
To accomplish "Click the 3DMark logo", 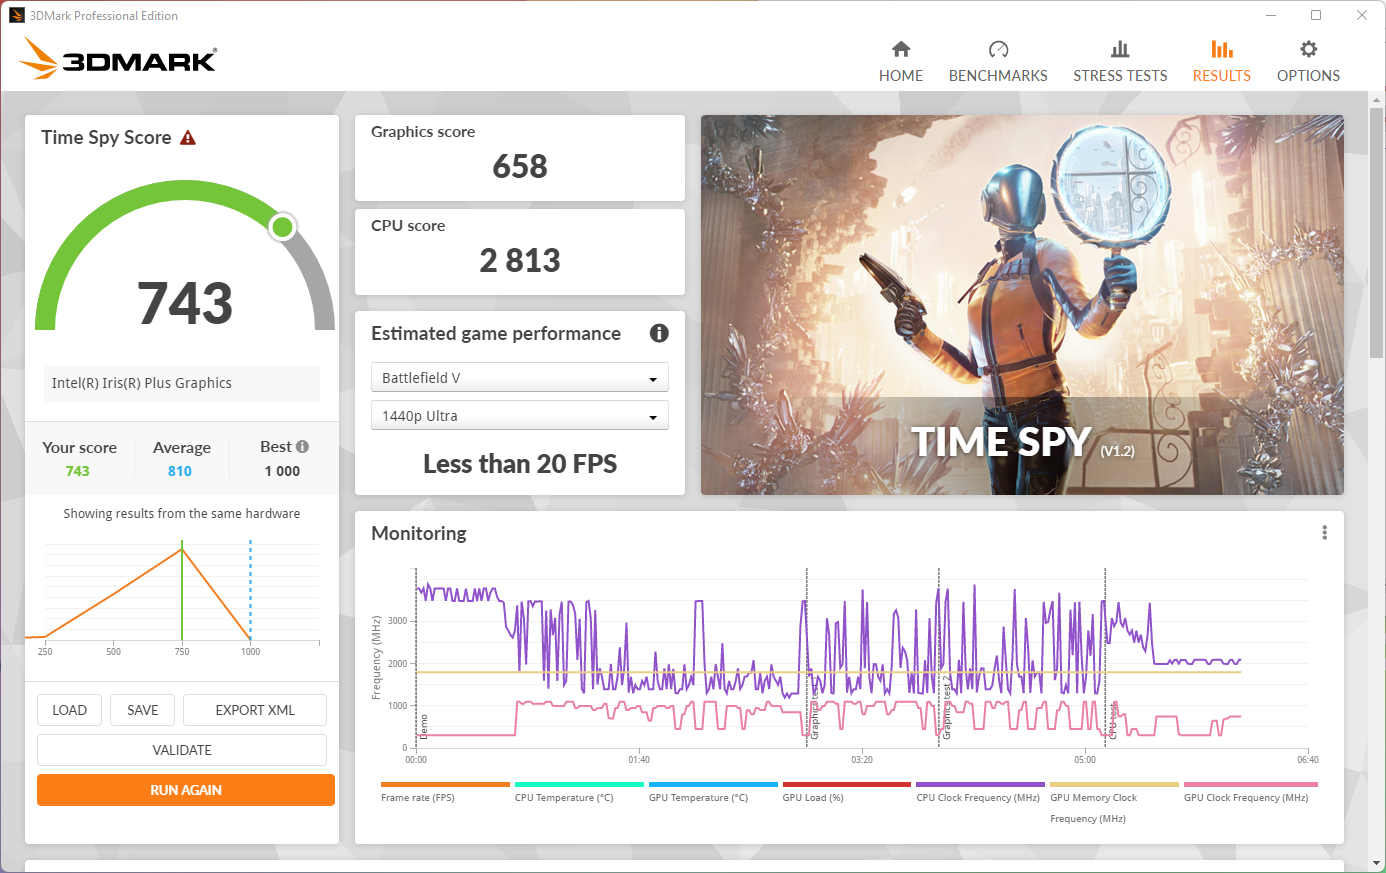I will coord(118,59).
